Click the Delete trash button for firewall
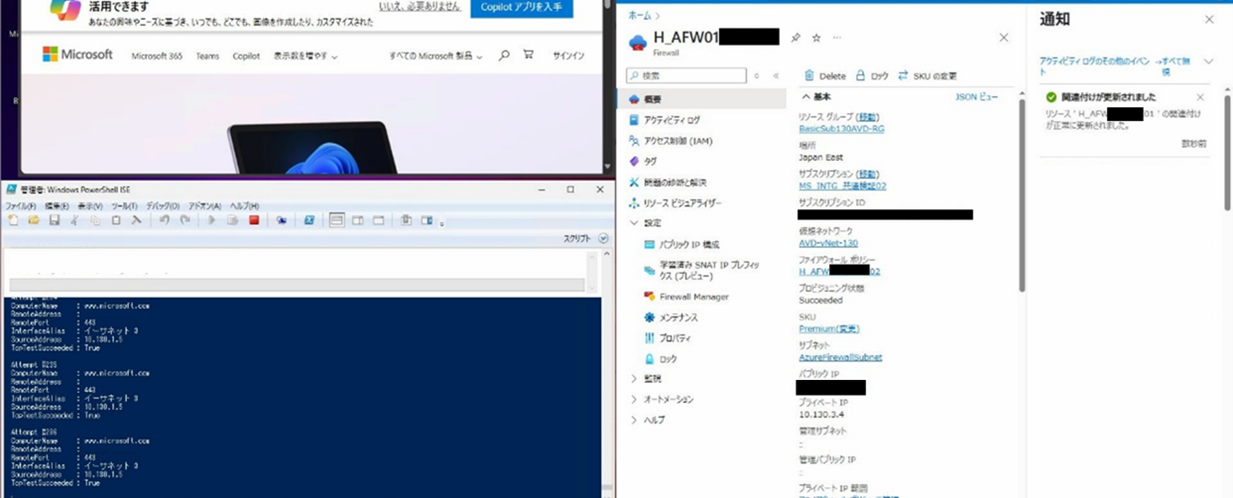1233x498 pixels. pyautogui.click(x=825, y=76)
